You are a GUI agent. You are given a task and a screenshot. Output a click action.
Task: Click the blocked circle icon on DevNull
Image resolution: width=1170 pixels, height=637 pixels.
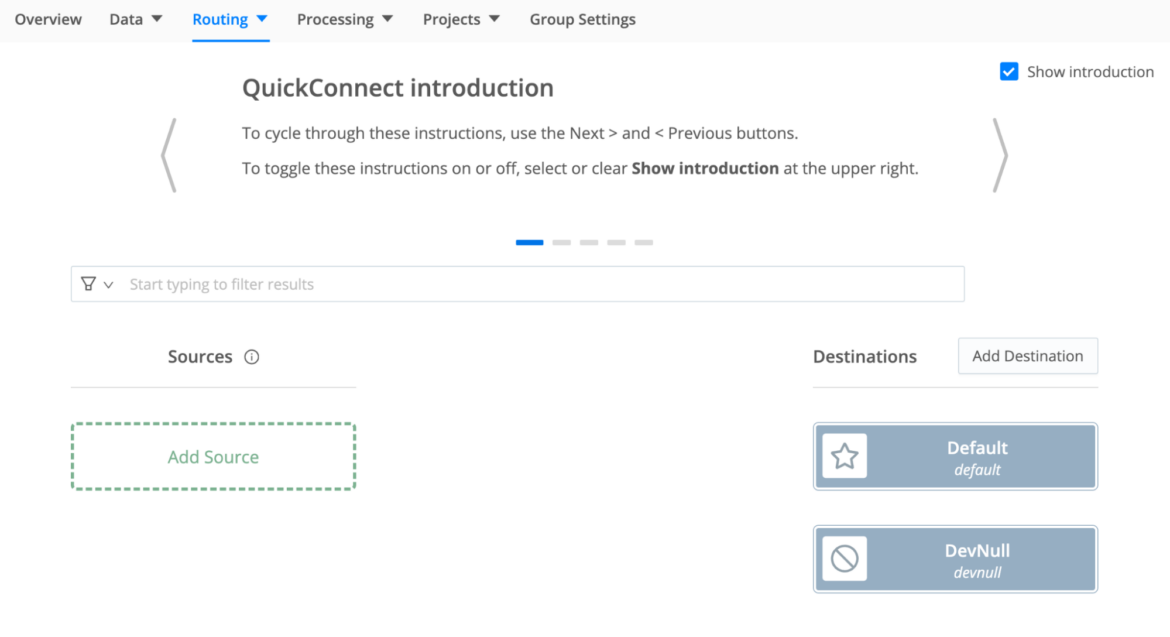[x=845, y=559]
